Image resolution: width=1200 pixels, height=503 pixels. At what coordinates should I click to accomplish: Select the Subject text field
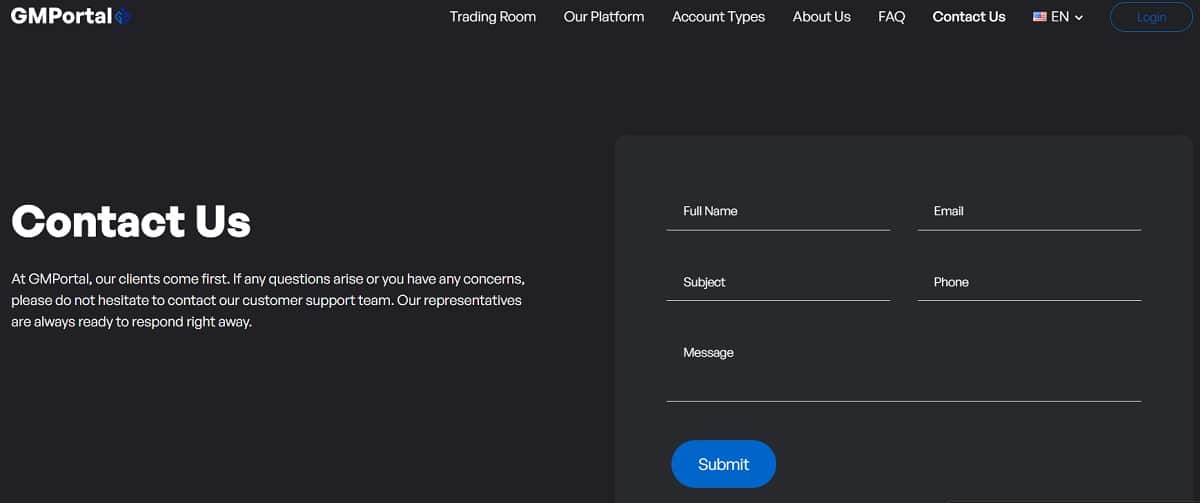tap(777, 283)
